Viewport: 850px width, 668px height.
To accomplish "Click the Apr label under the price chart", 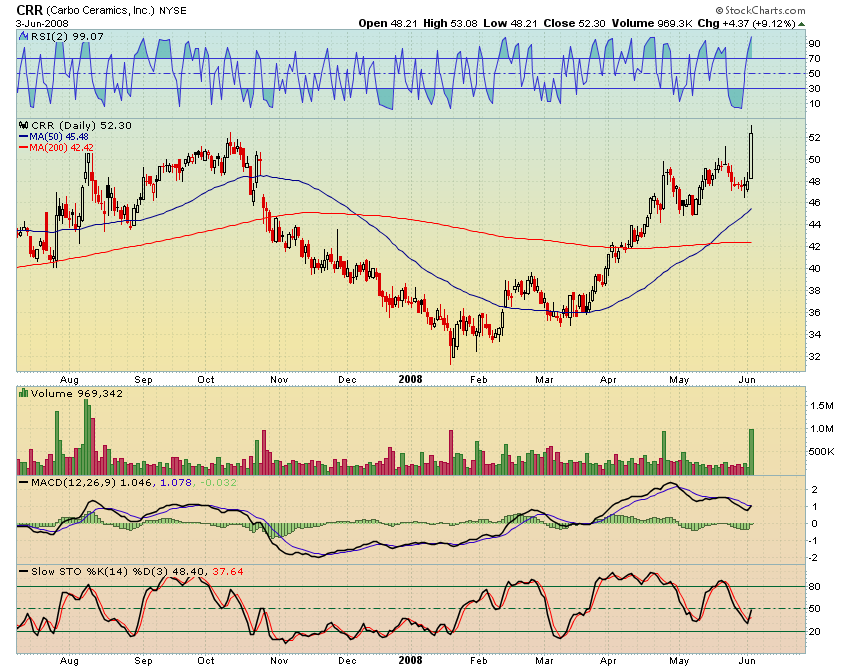I will tap(608, 380).
